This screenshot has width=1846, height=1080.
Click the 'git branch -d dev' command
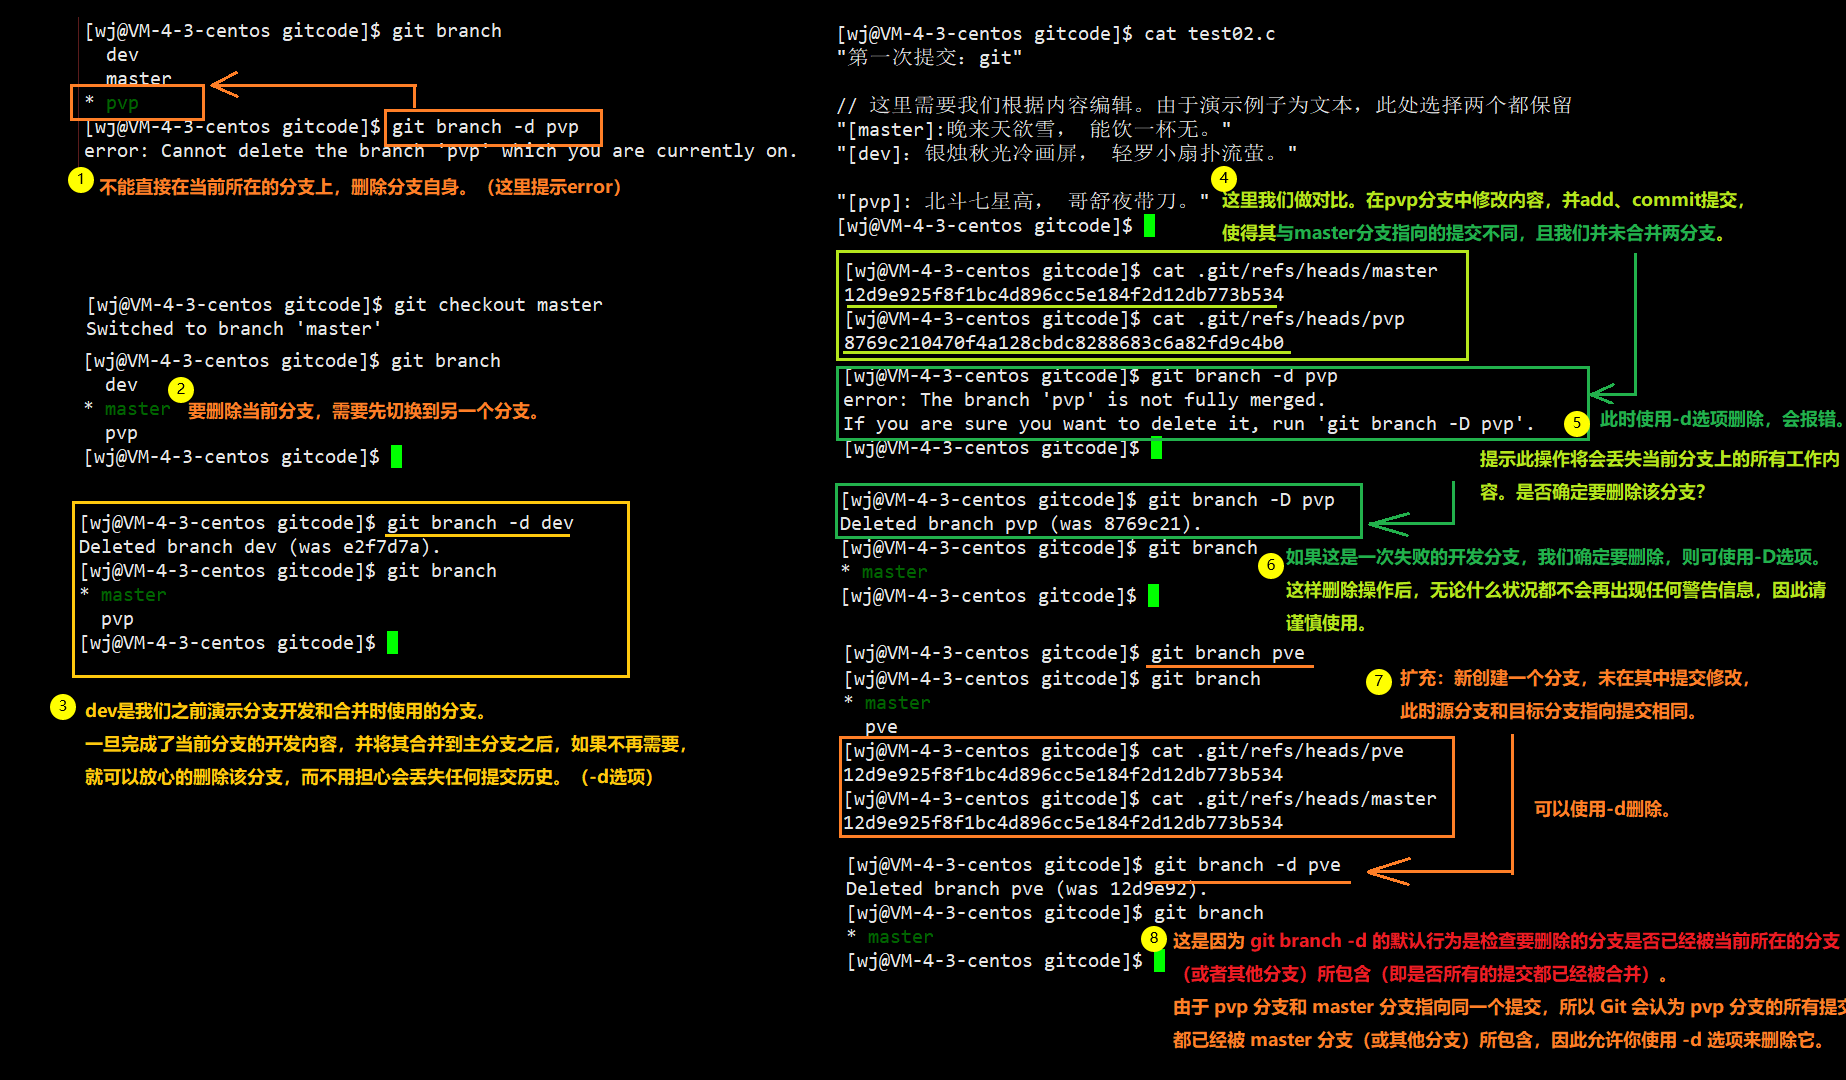(x=480, y=523)
